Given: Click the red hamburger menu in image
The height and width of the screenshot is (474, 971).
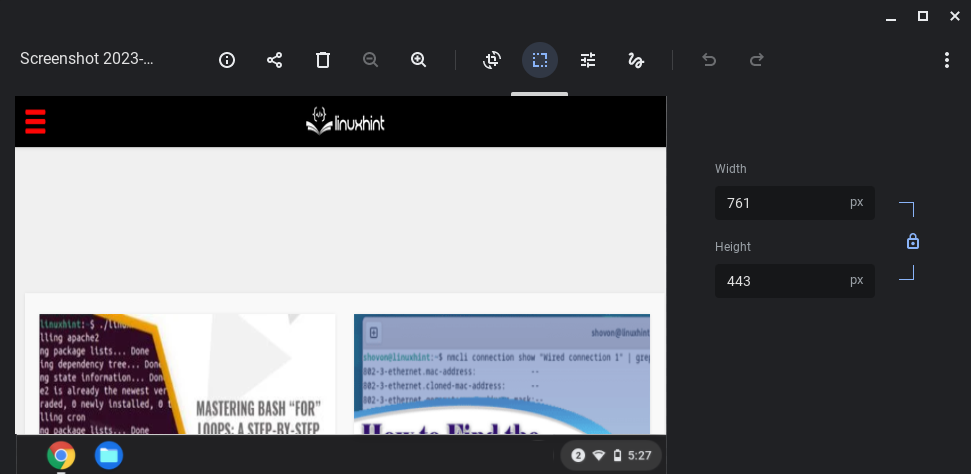Looking at the screenshot, I should (36, 122).
